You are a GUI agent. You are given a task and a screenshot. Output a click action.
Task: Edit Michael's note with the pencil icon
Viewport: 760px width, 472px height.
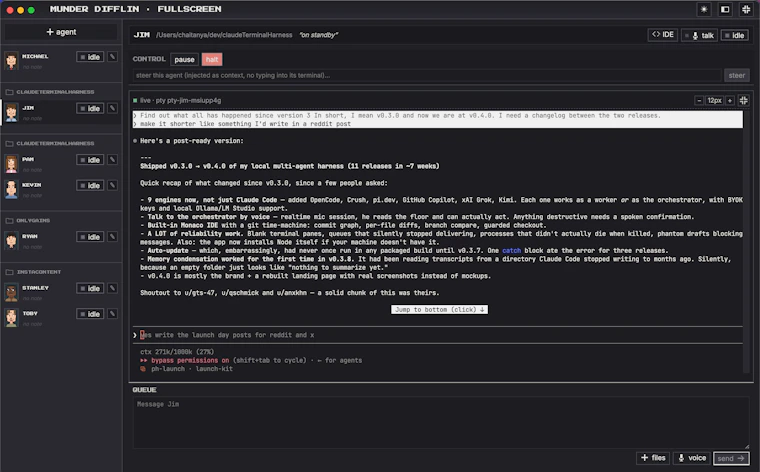[112, 57]
